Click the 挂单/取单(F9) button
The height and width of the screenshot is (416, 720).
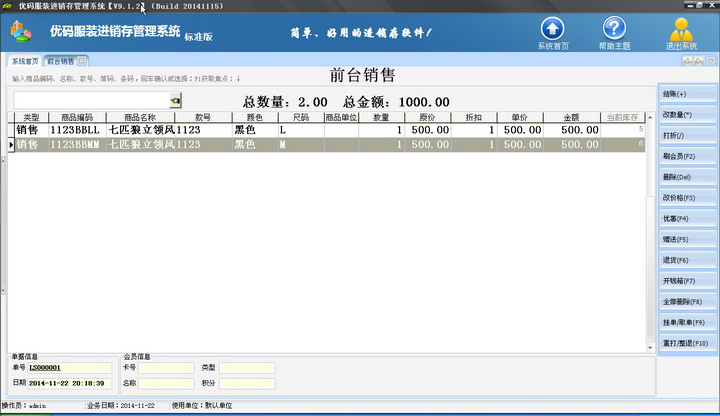coord(687,322)
